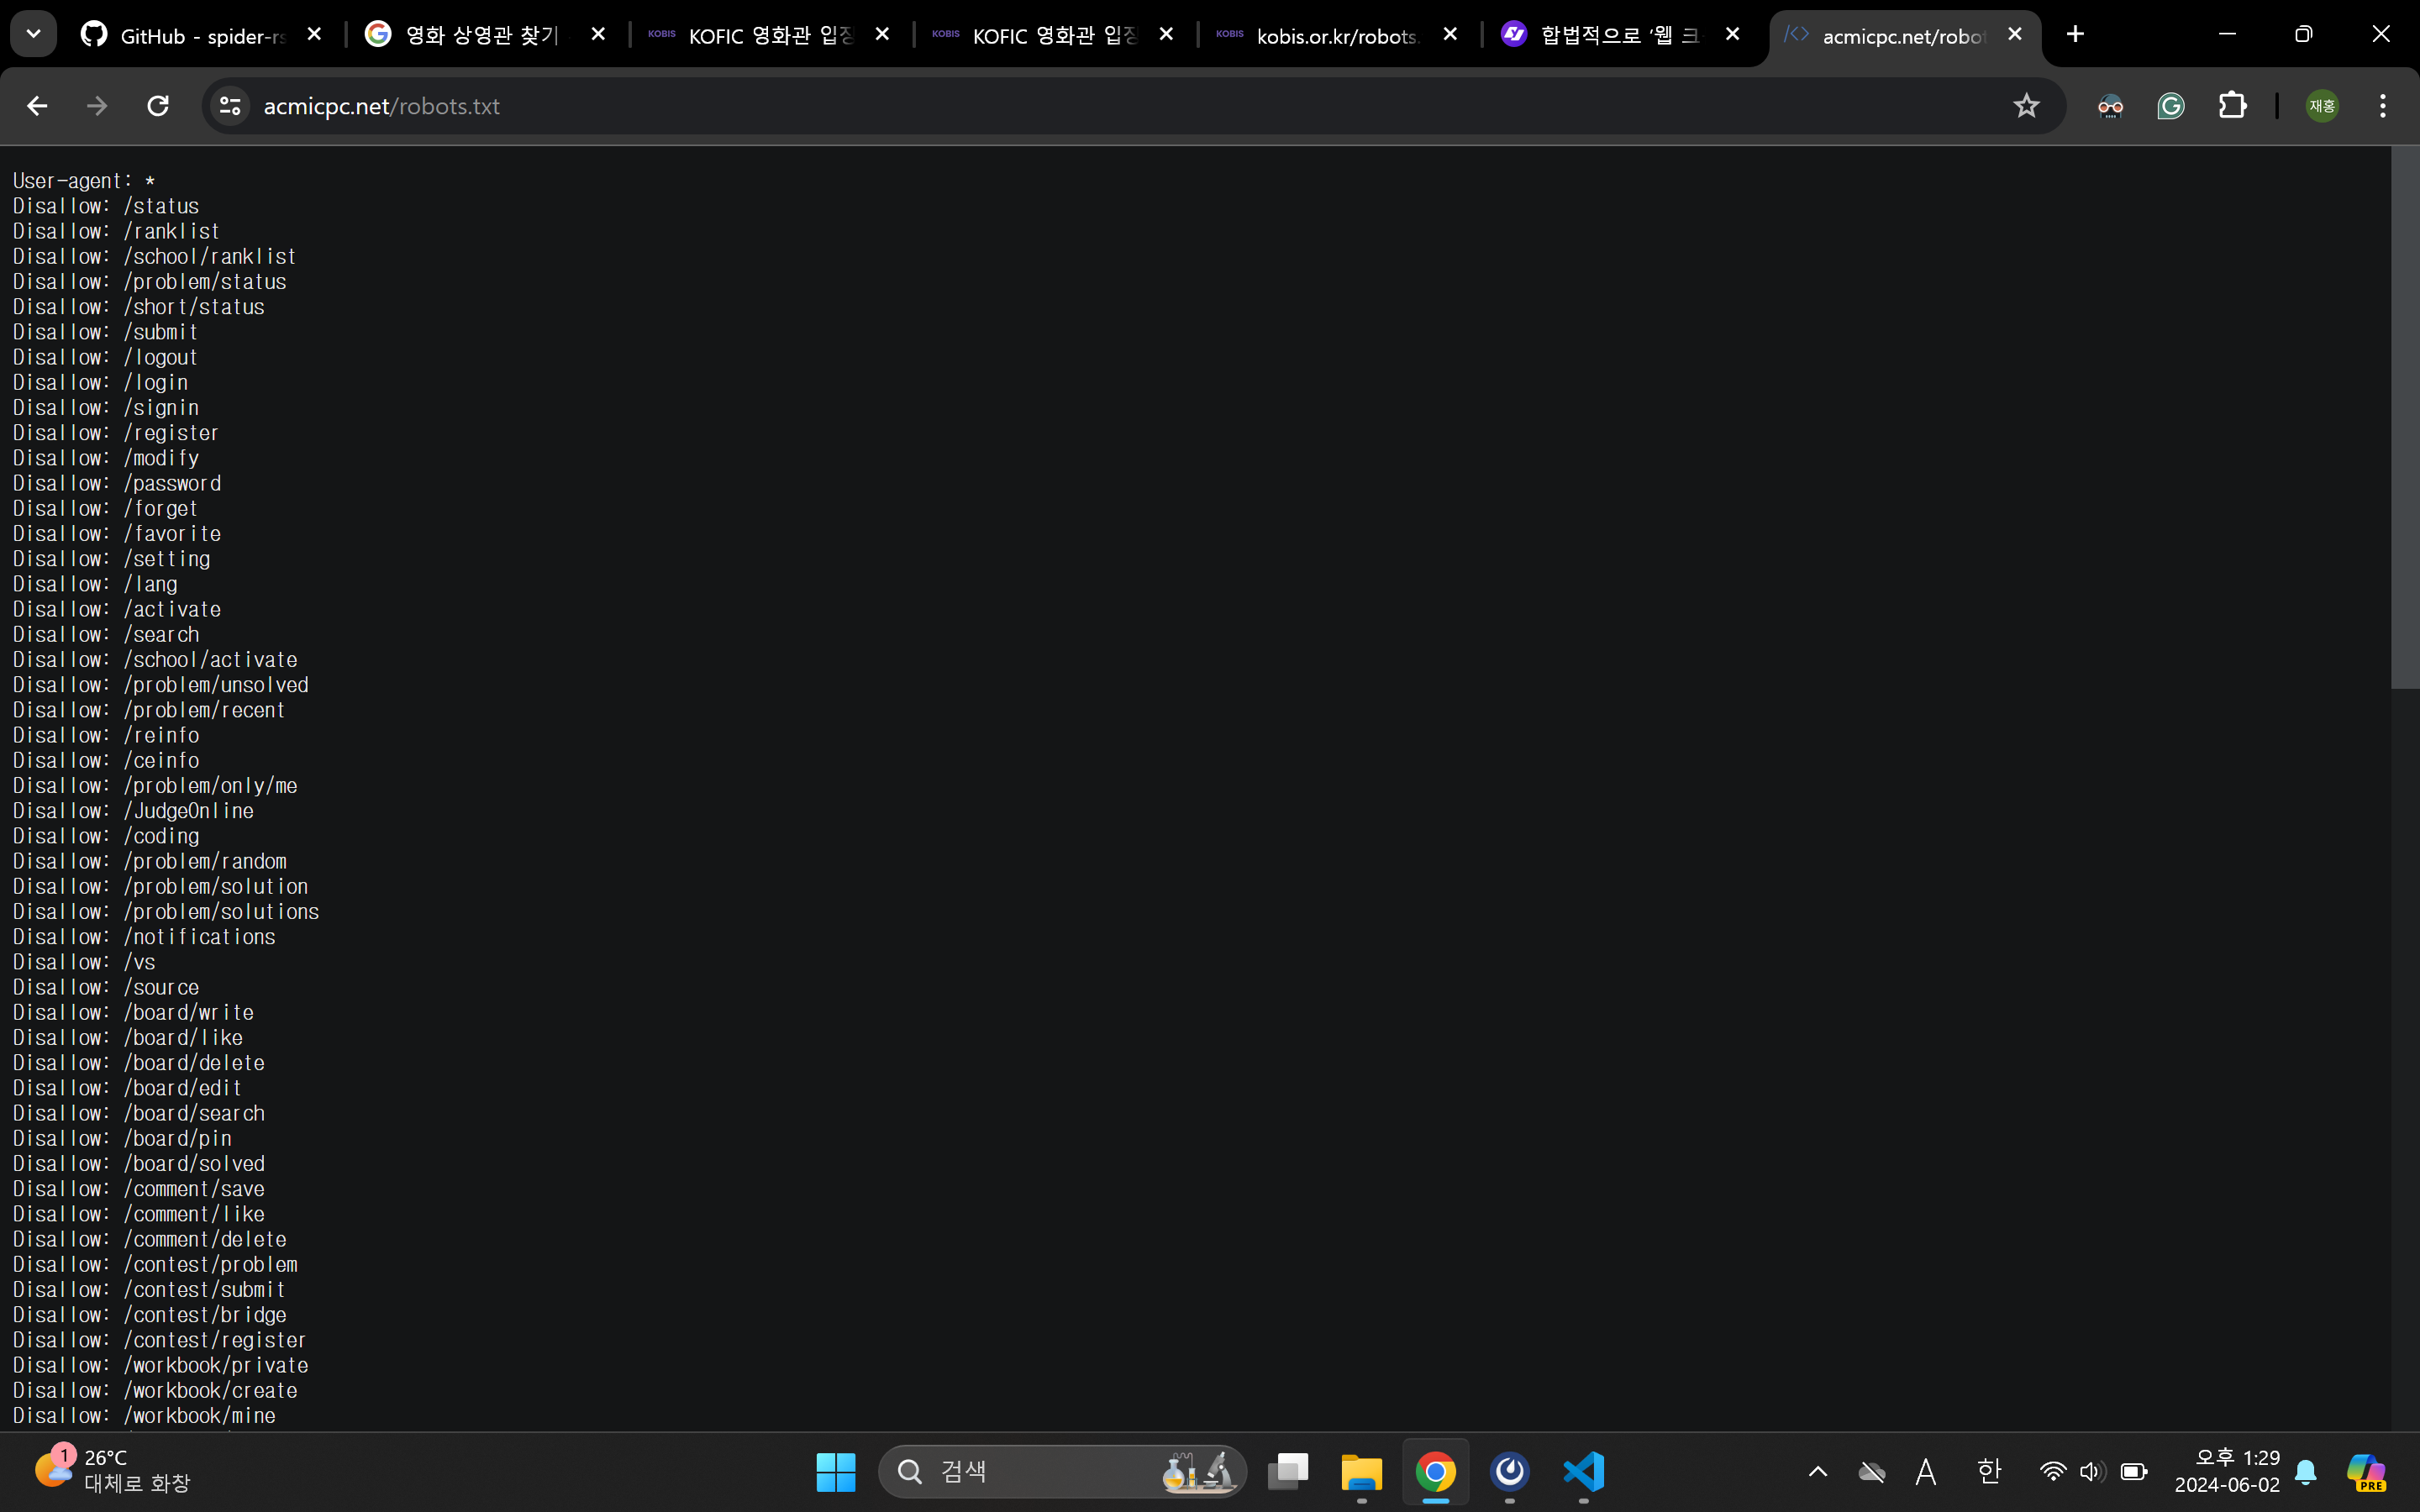The height and width of the screenshot is (1512, 2420).
Task: Click the line 'Disallow: /comment/delete'
Action: [x=150, y=1239]
